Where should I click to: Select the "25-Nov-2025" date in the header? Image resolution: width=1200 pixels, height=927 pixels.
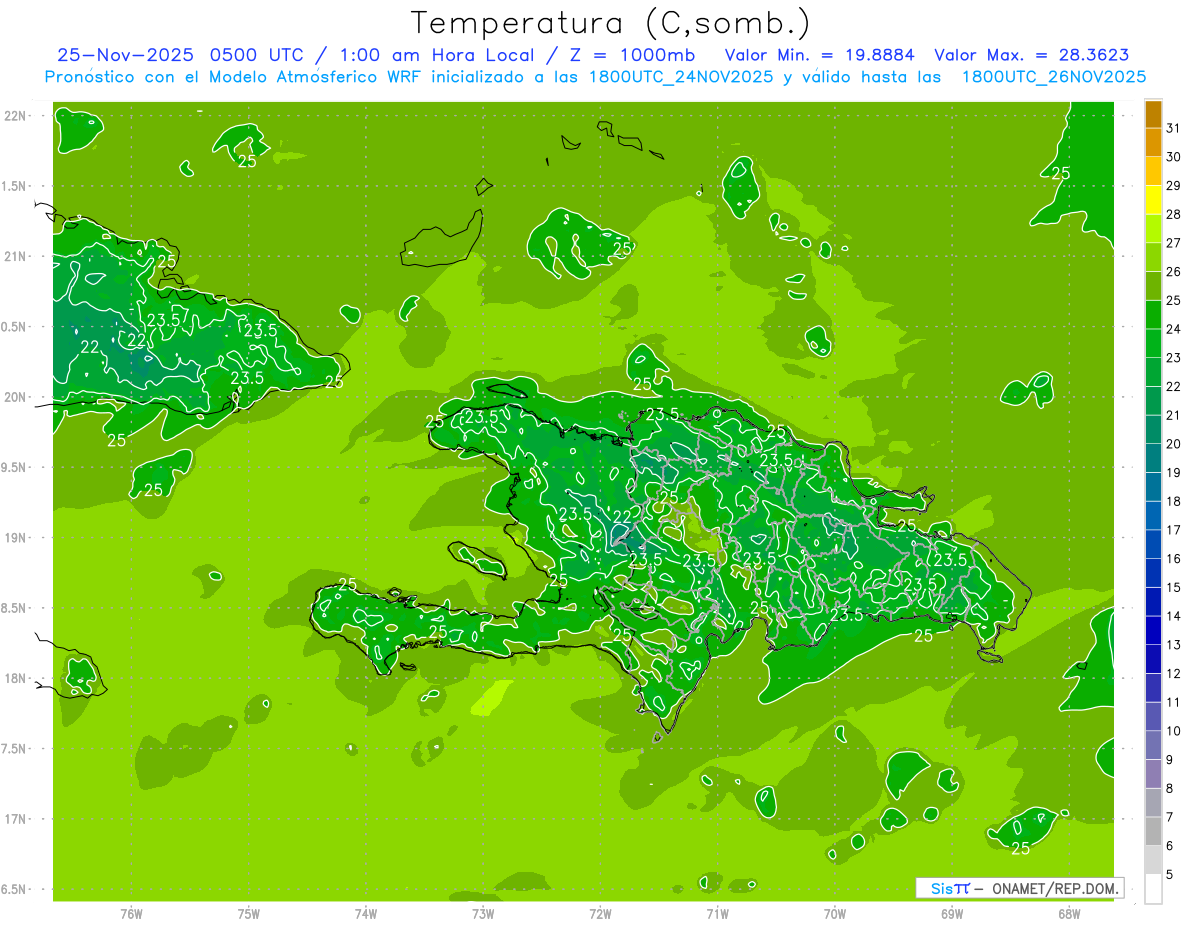pos(125,55)
